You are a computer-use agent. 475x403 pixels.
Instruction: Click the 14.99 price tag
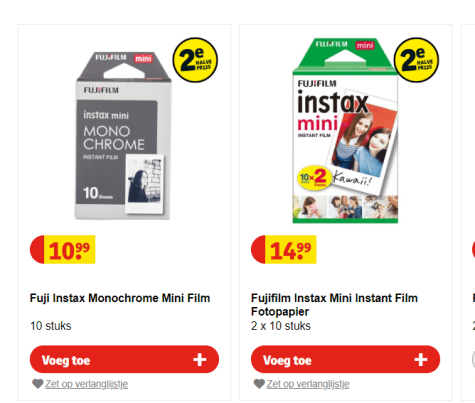(x=284, y=250)
